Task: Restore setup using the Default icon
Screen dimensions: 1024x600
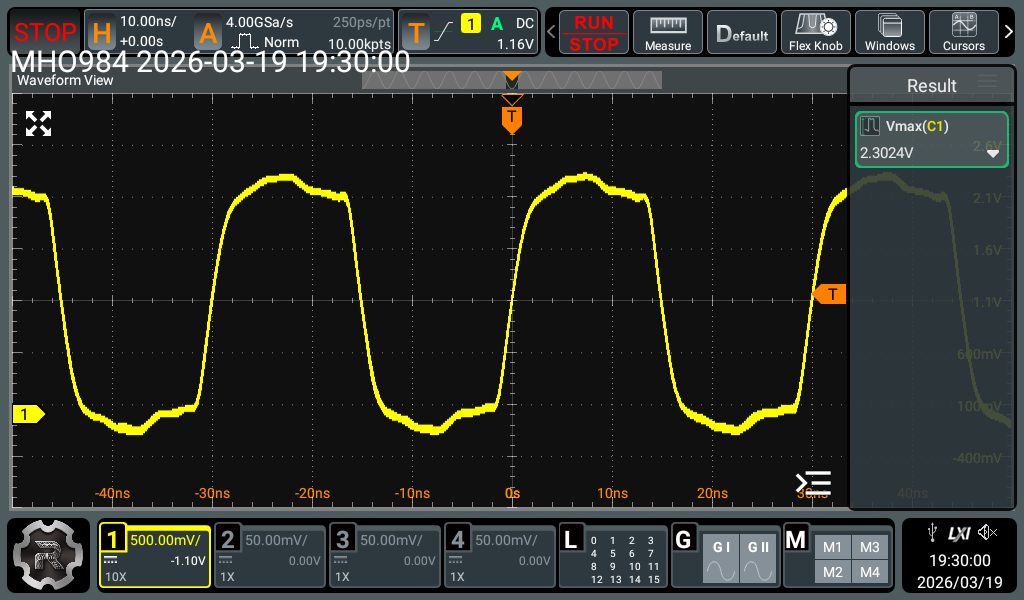Action: coord(741,31)
